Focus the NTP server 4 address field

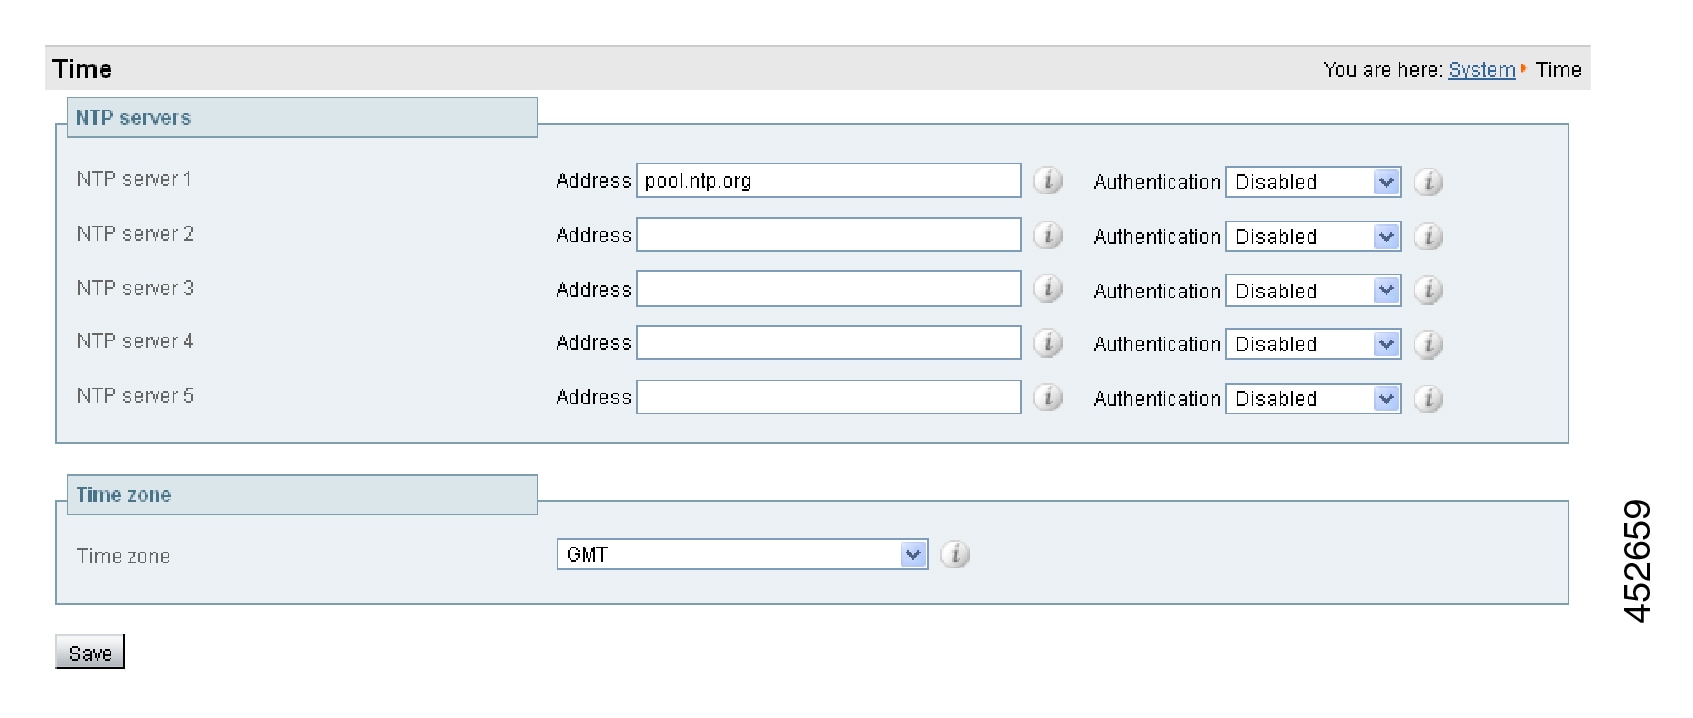coord(829,343)
